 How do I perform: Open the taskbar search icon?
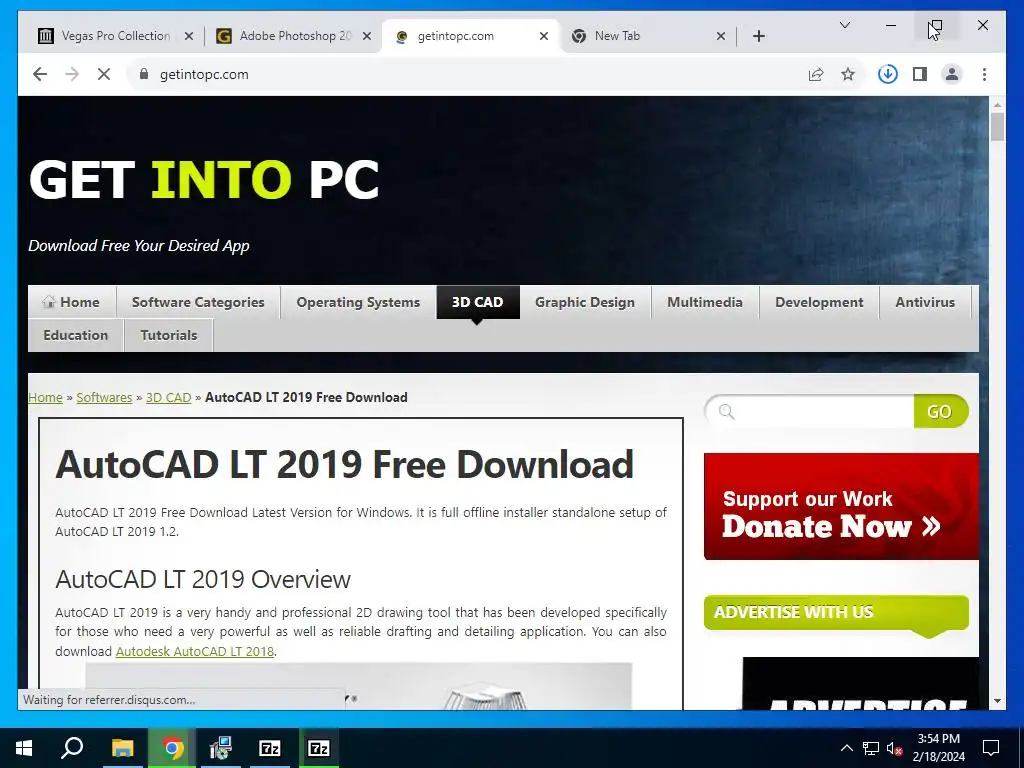(x=72, y=748)
